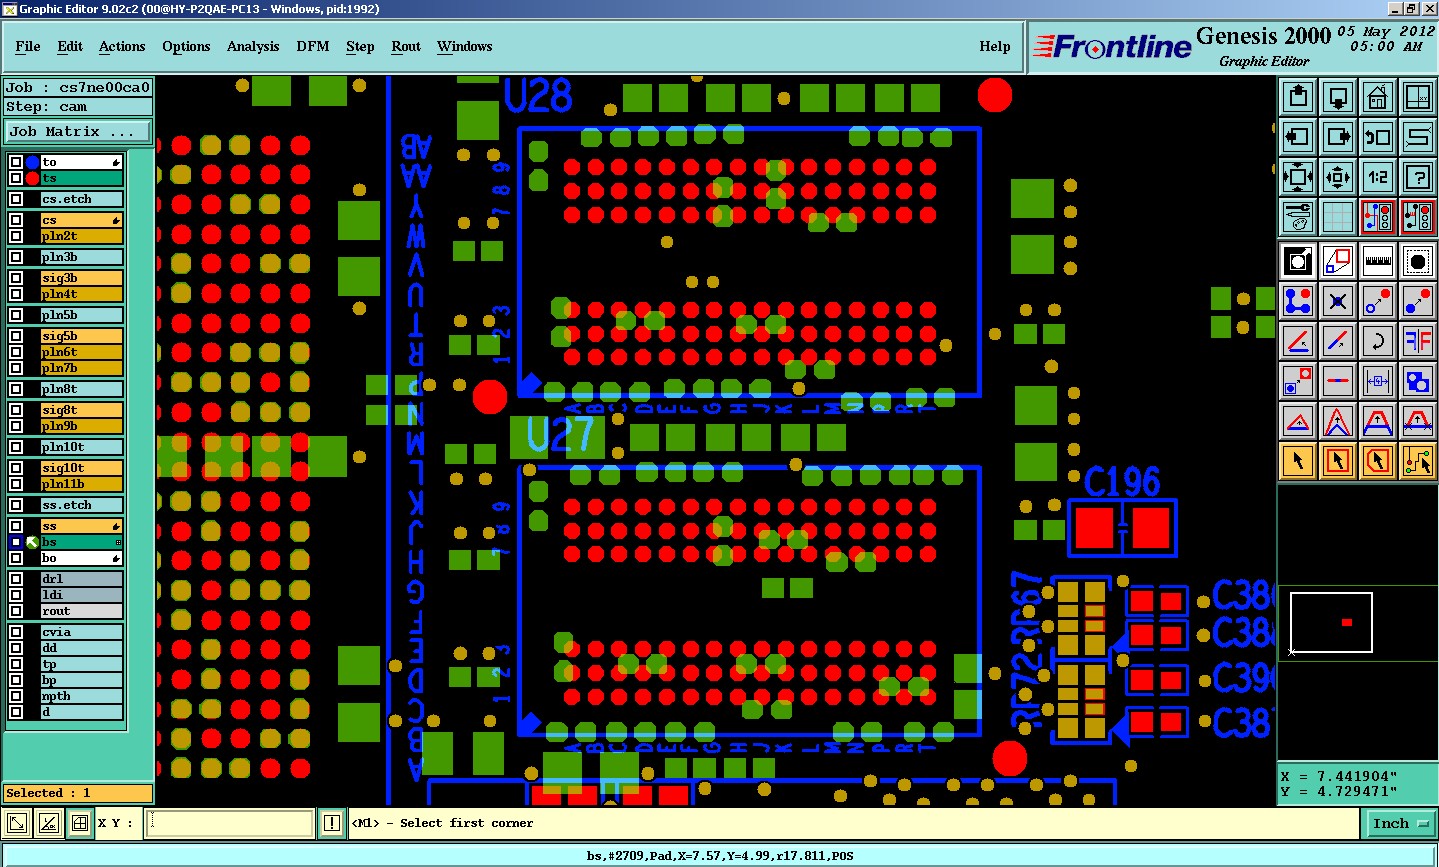Image resolution: width=1439 pixels, height=867 pixels.
Task: Click the dimension stretch icon with blue arrows
Action: pos(1378,381)
